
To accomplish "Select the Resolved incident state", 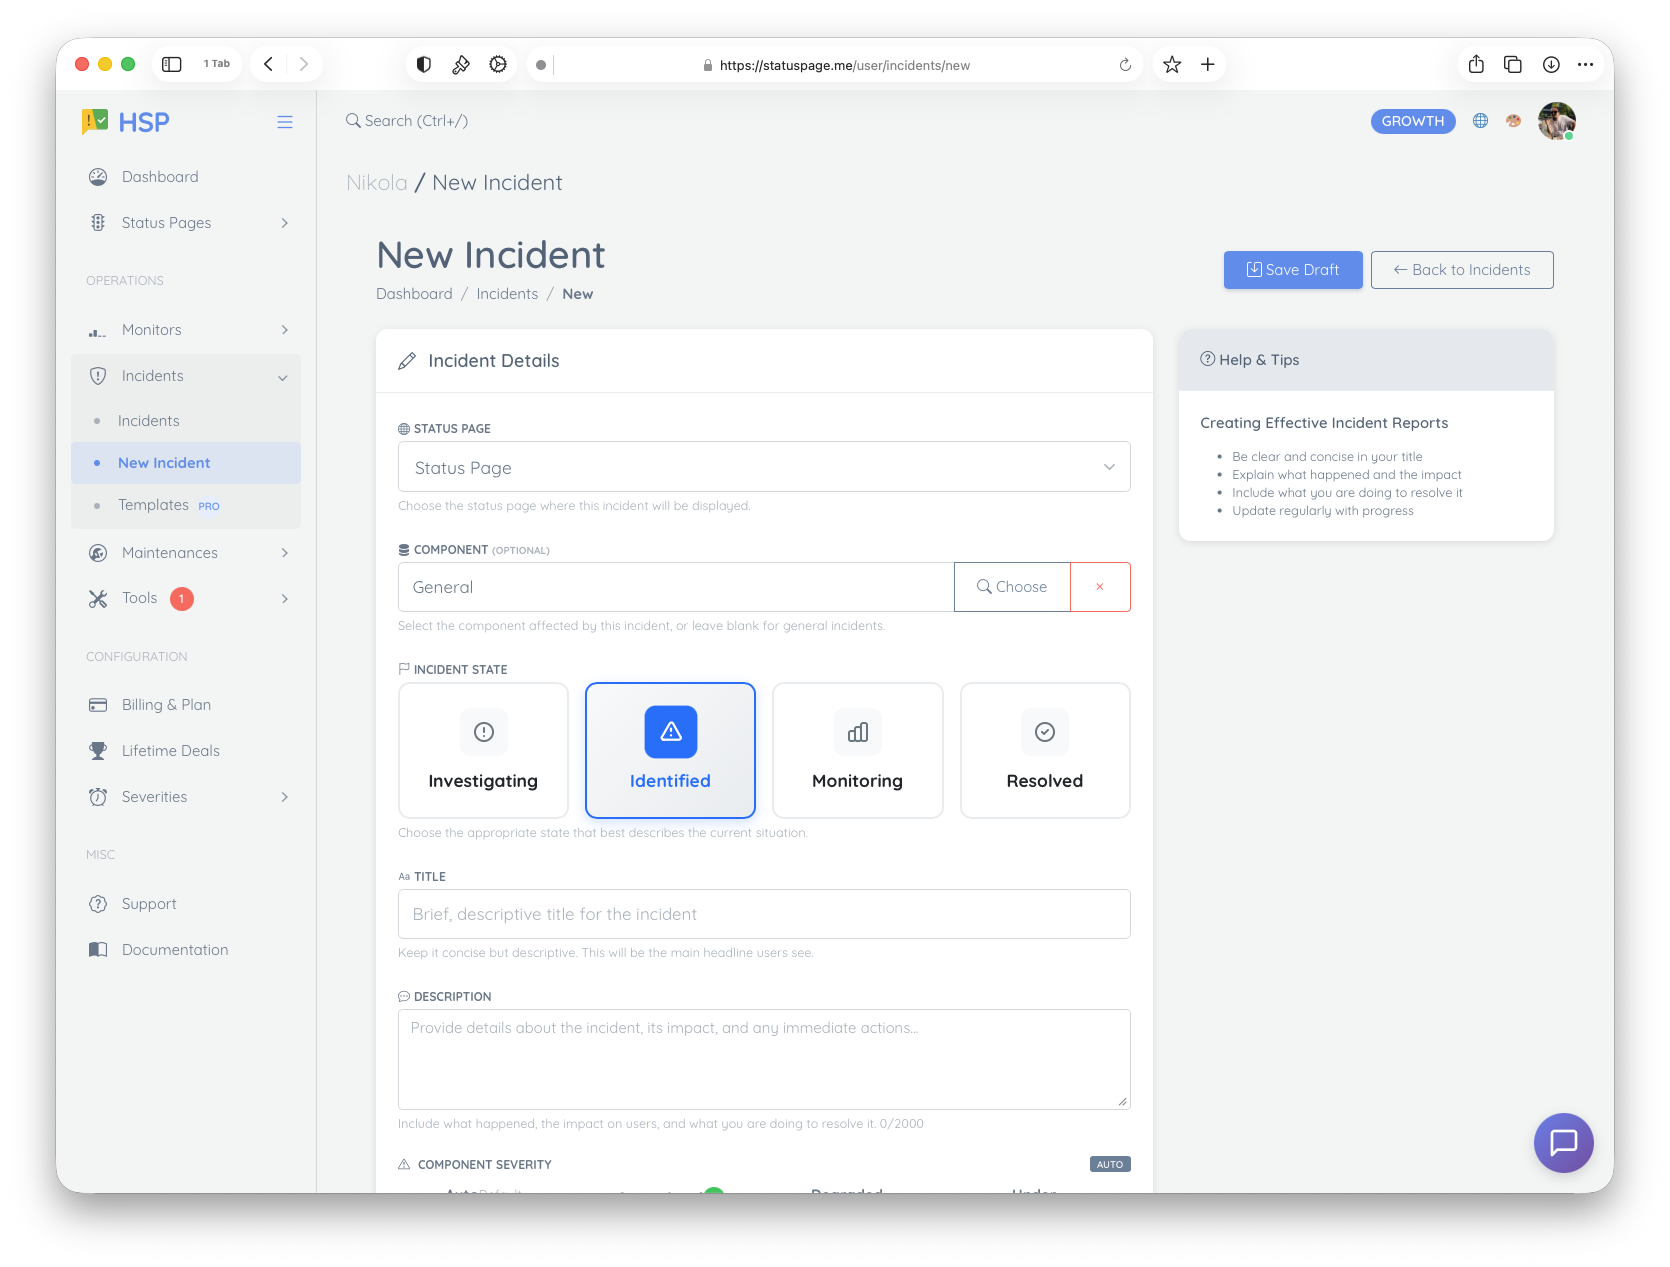I will click(x=1044, y=750).
